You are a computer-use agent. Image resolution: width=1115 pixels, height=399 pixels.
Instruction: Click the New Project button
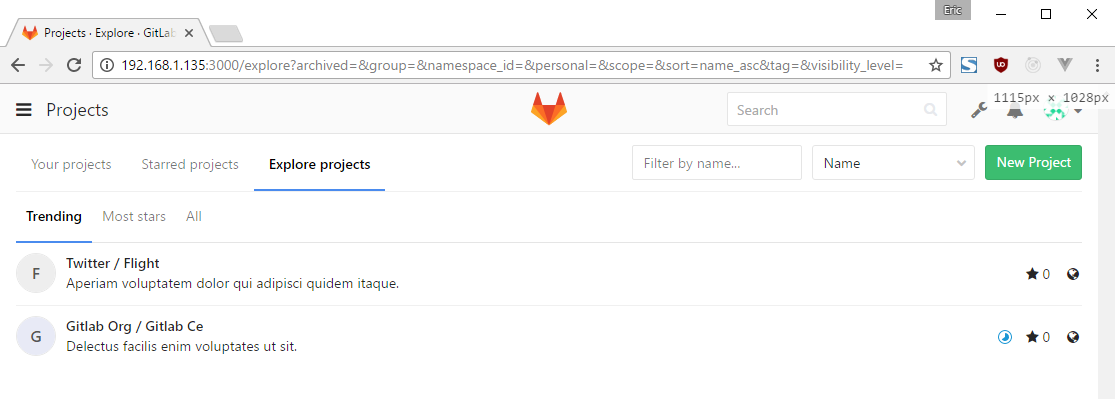(1033, 162)
